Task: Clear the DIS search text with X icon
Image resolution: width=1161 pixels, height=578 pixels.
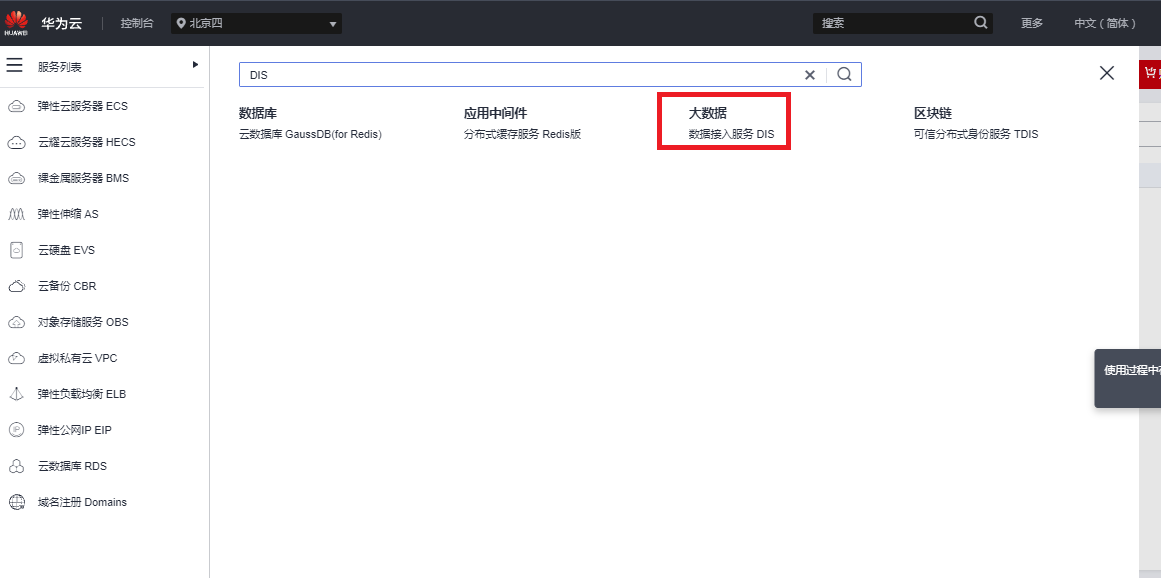Action: 810,75
